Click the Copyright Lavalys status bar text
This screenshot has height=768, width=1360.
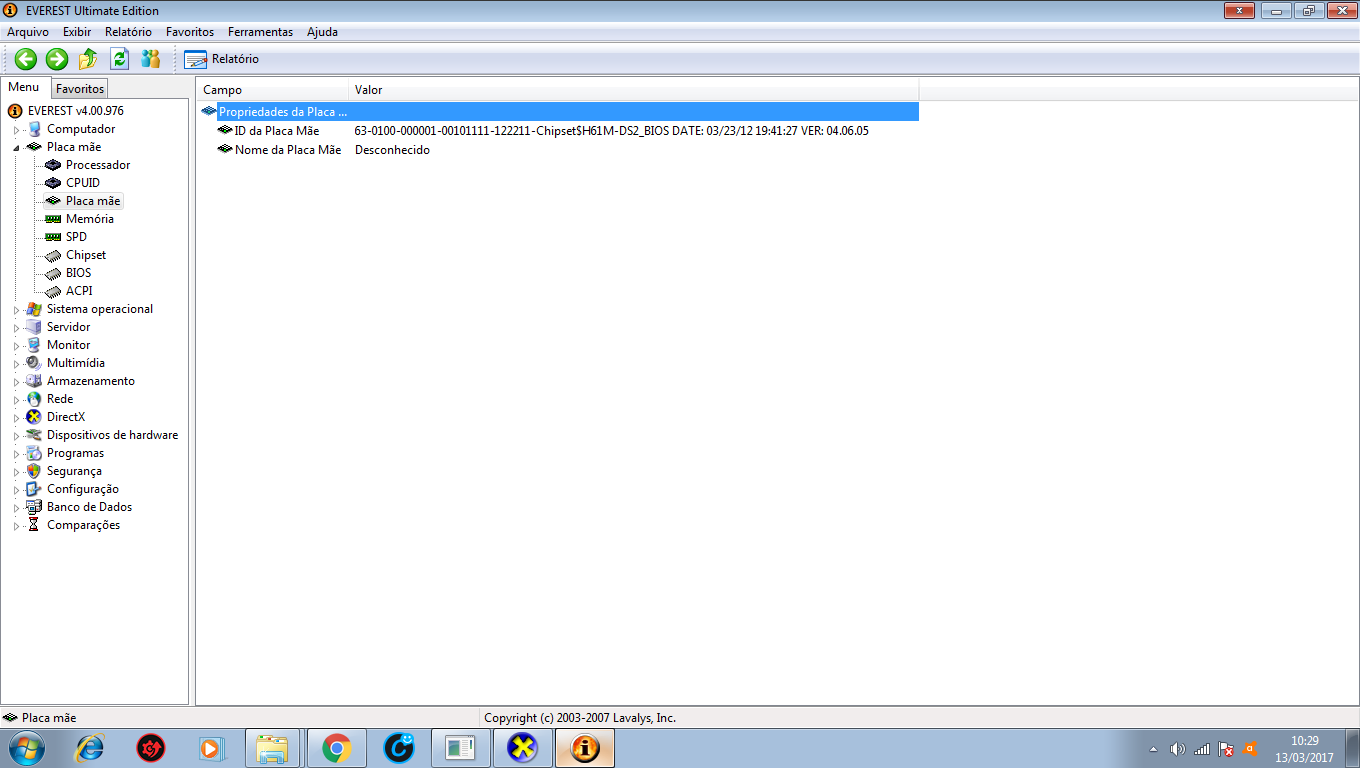[x=580, y=718]
